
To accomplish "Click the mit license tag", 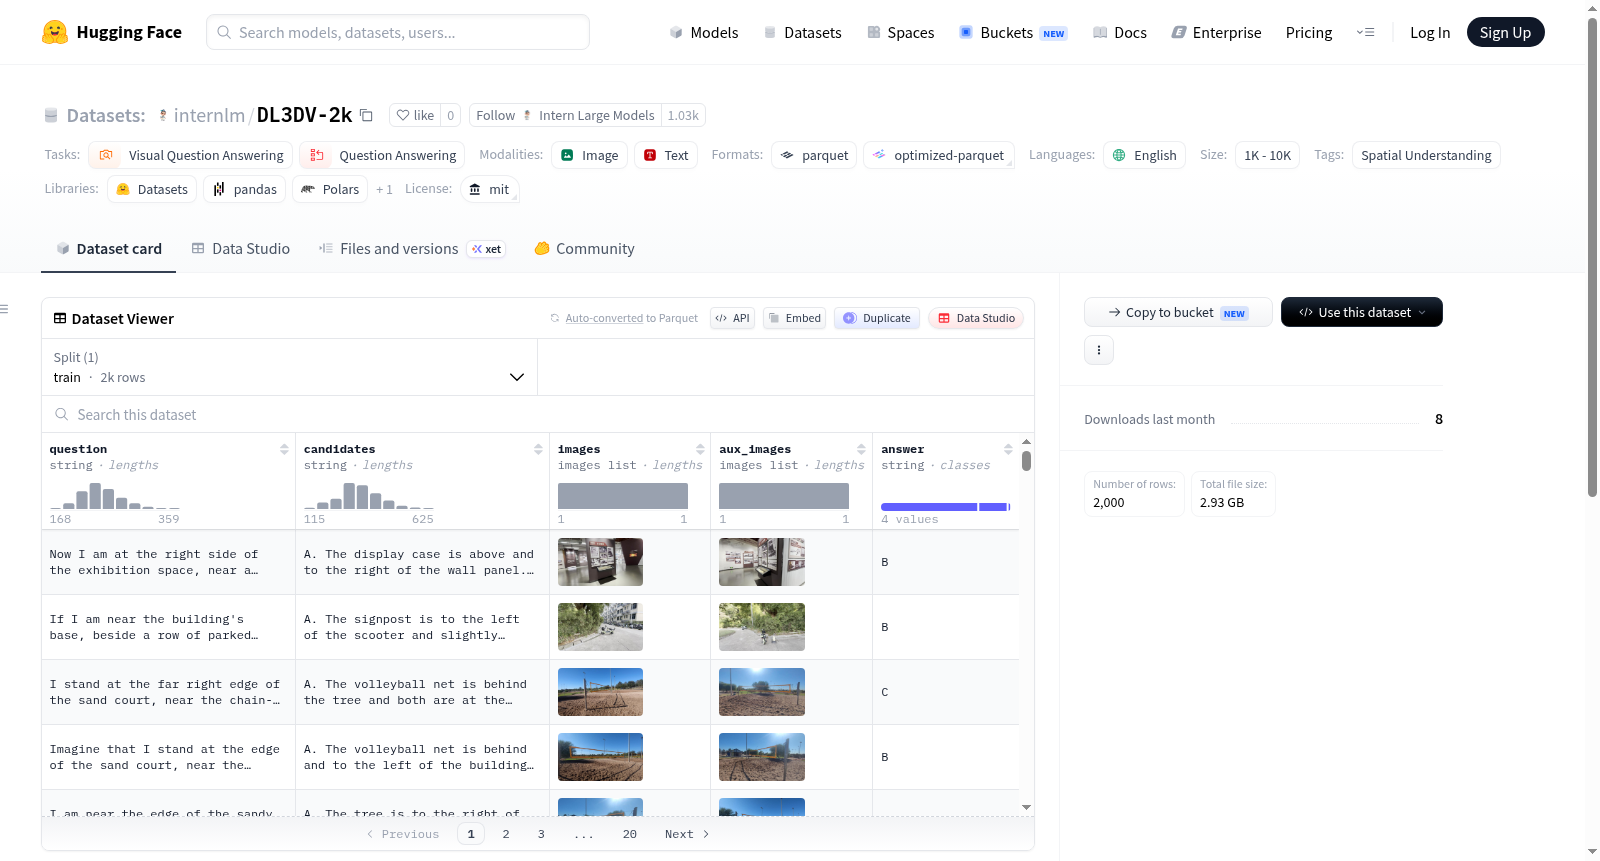I will (490, 189).
